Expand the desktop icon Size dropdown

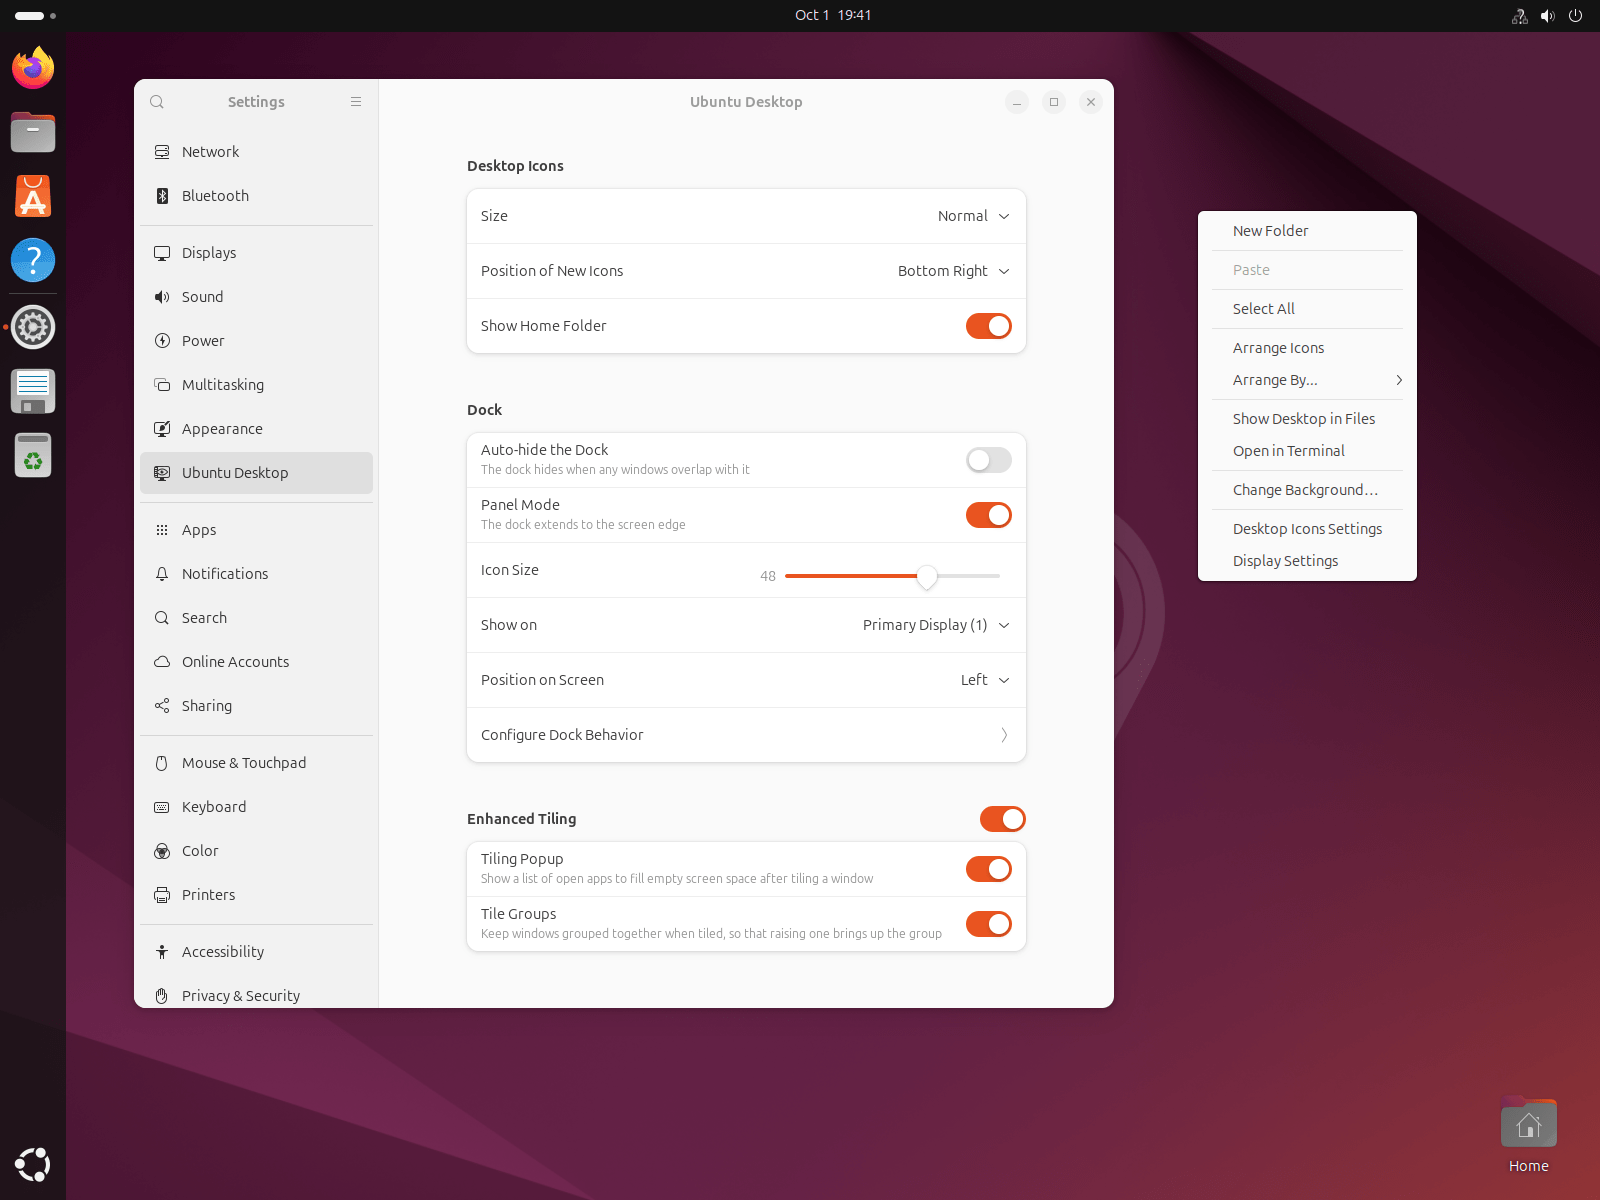coord(973,216)
